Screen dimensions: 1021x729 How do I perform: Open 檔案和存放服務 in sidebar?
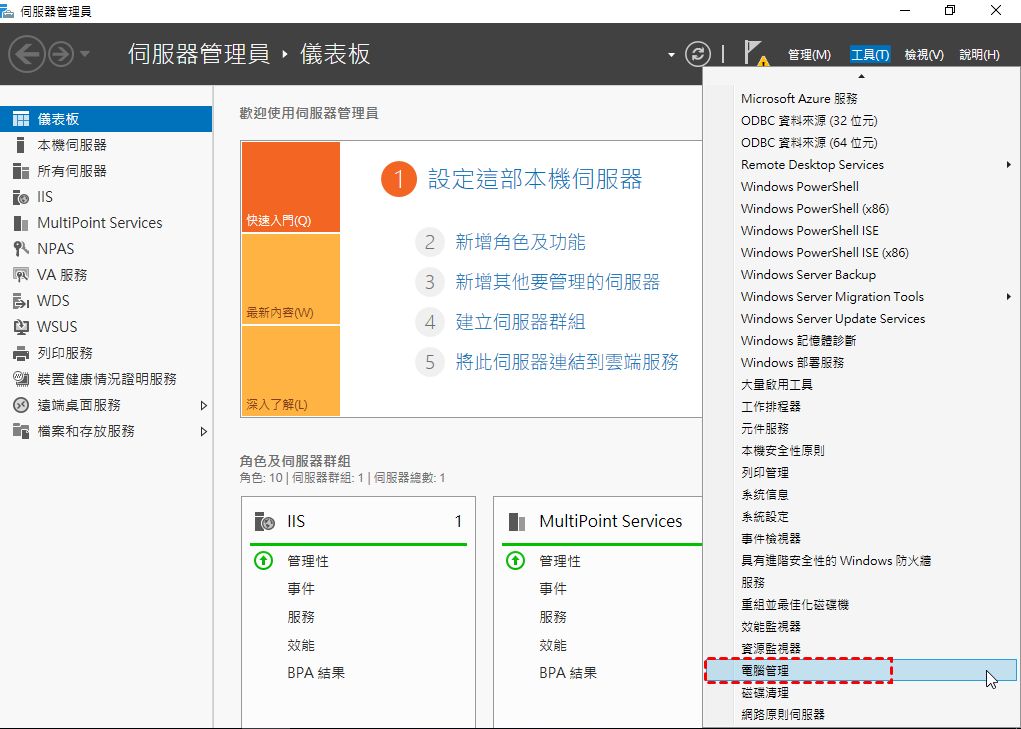pos(106,432)
